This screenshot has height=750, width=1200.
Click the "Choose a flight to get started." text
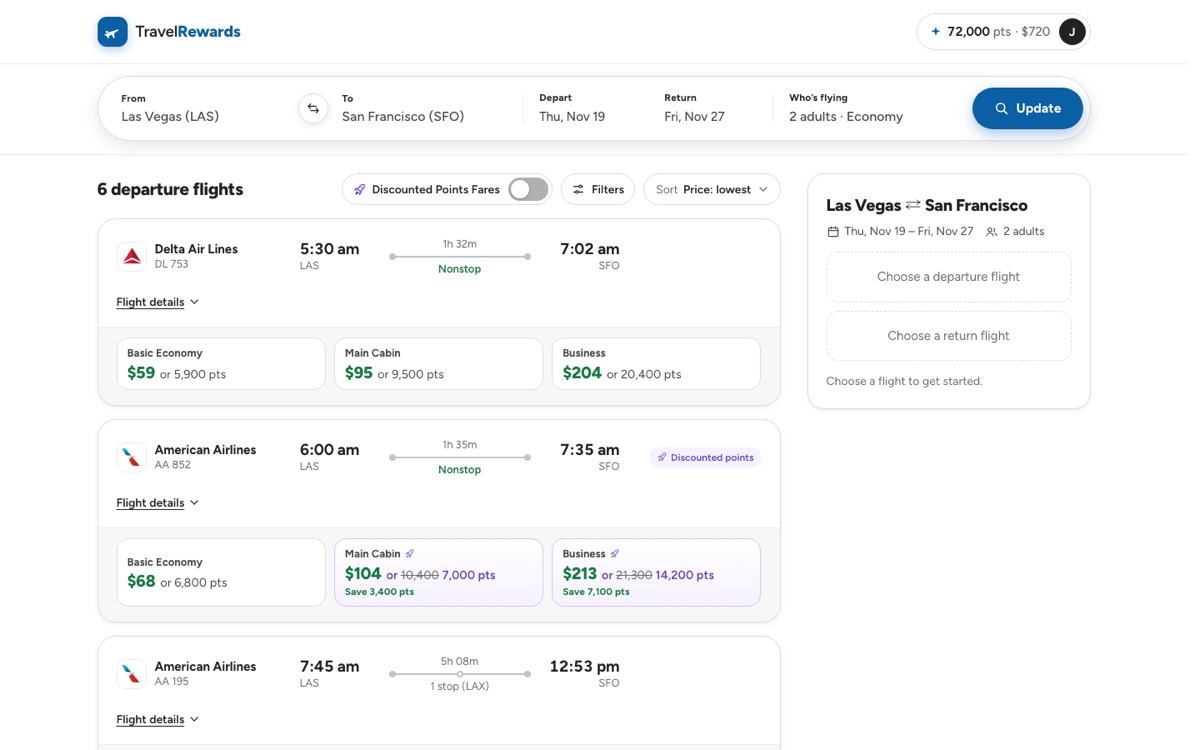(904, 381)
